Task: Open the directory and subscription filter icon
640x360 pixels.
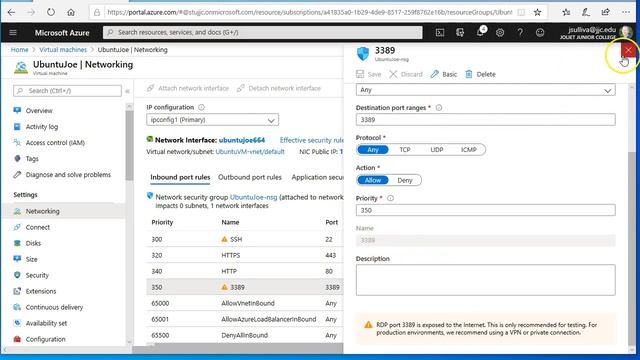Action: click(x=460, y=33)
